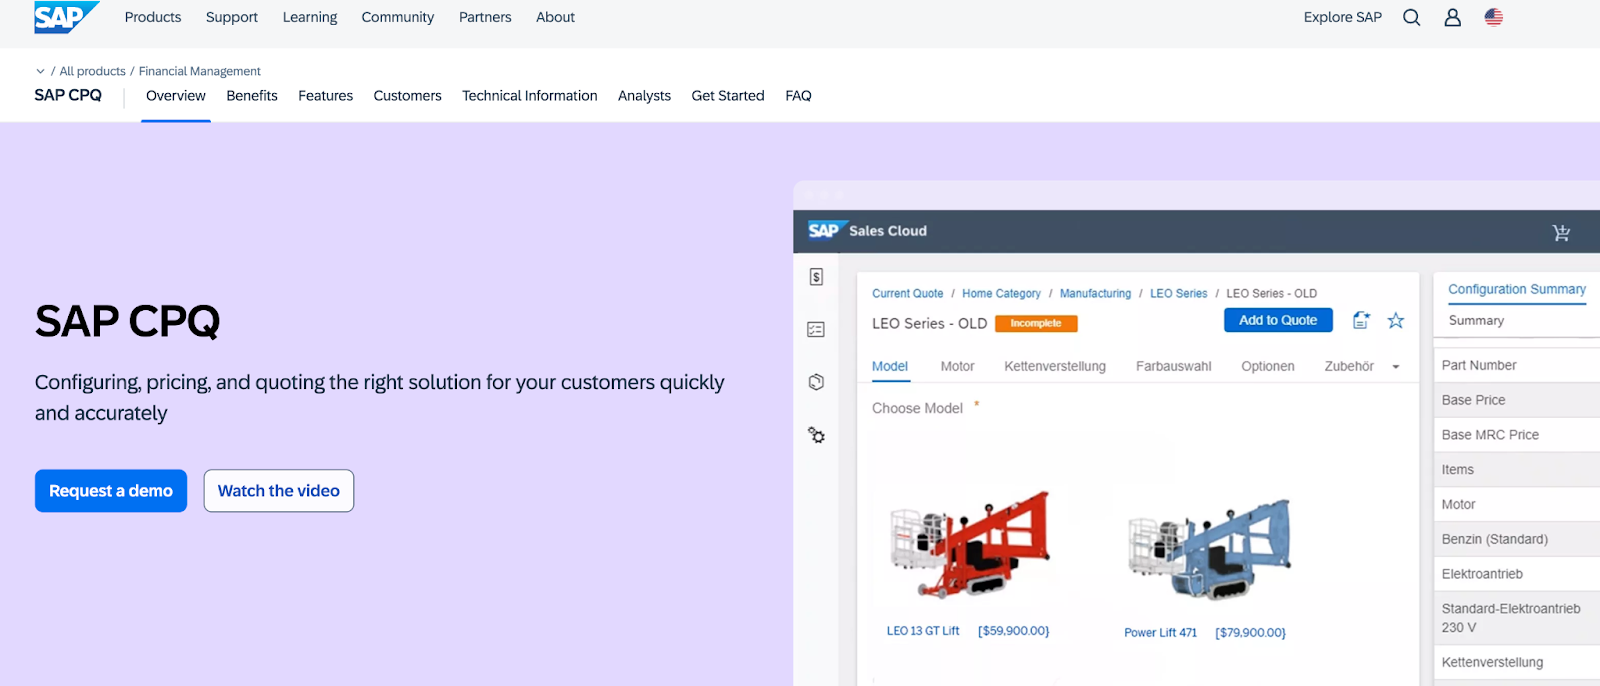Select the Overview tab

tap(176, 96)
